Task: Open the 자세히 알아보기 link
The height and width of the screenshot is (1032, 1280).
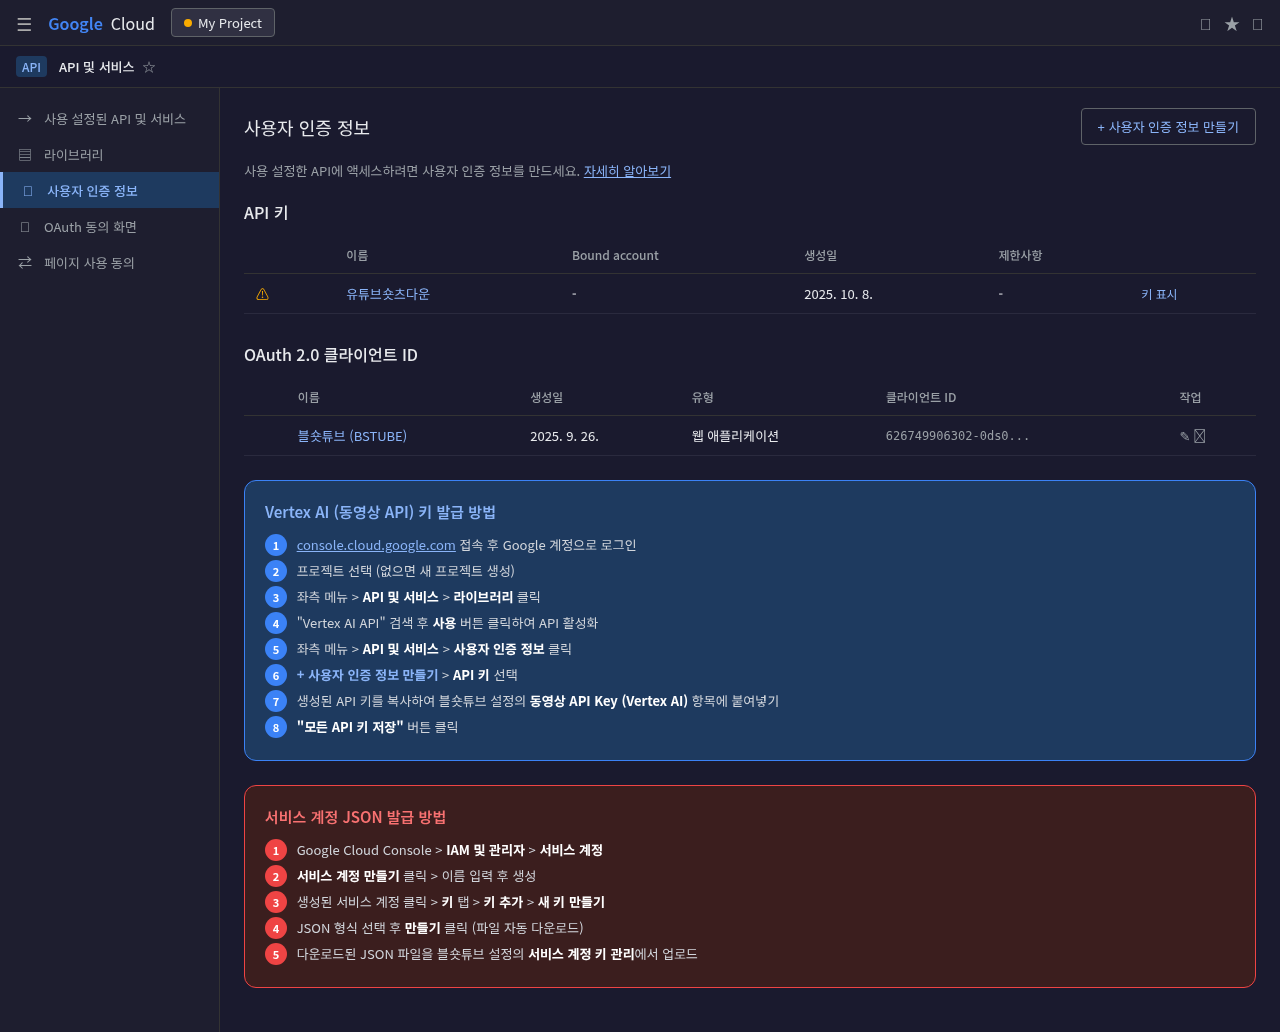Action: (x=627, y=170)
